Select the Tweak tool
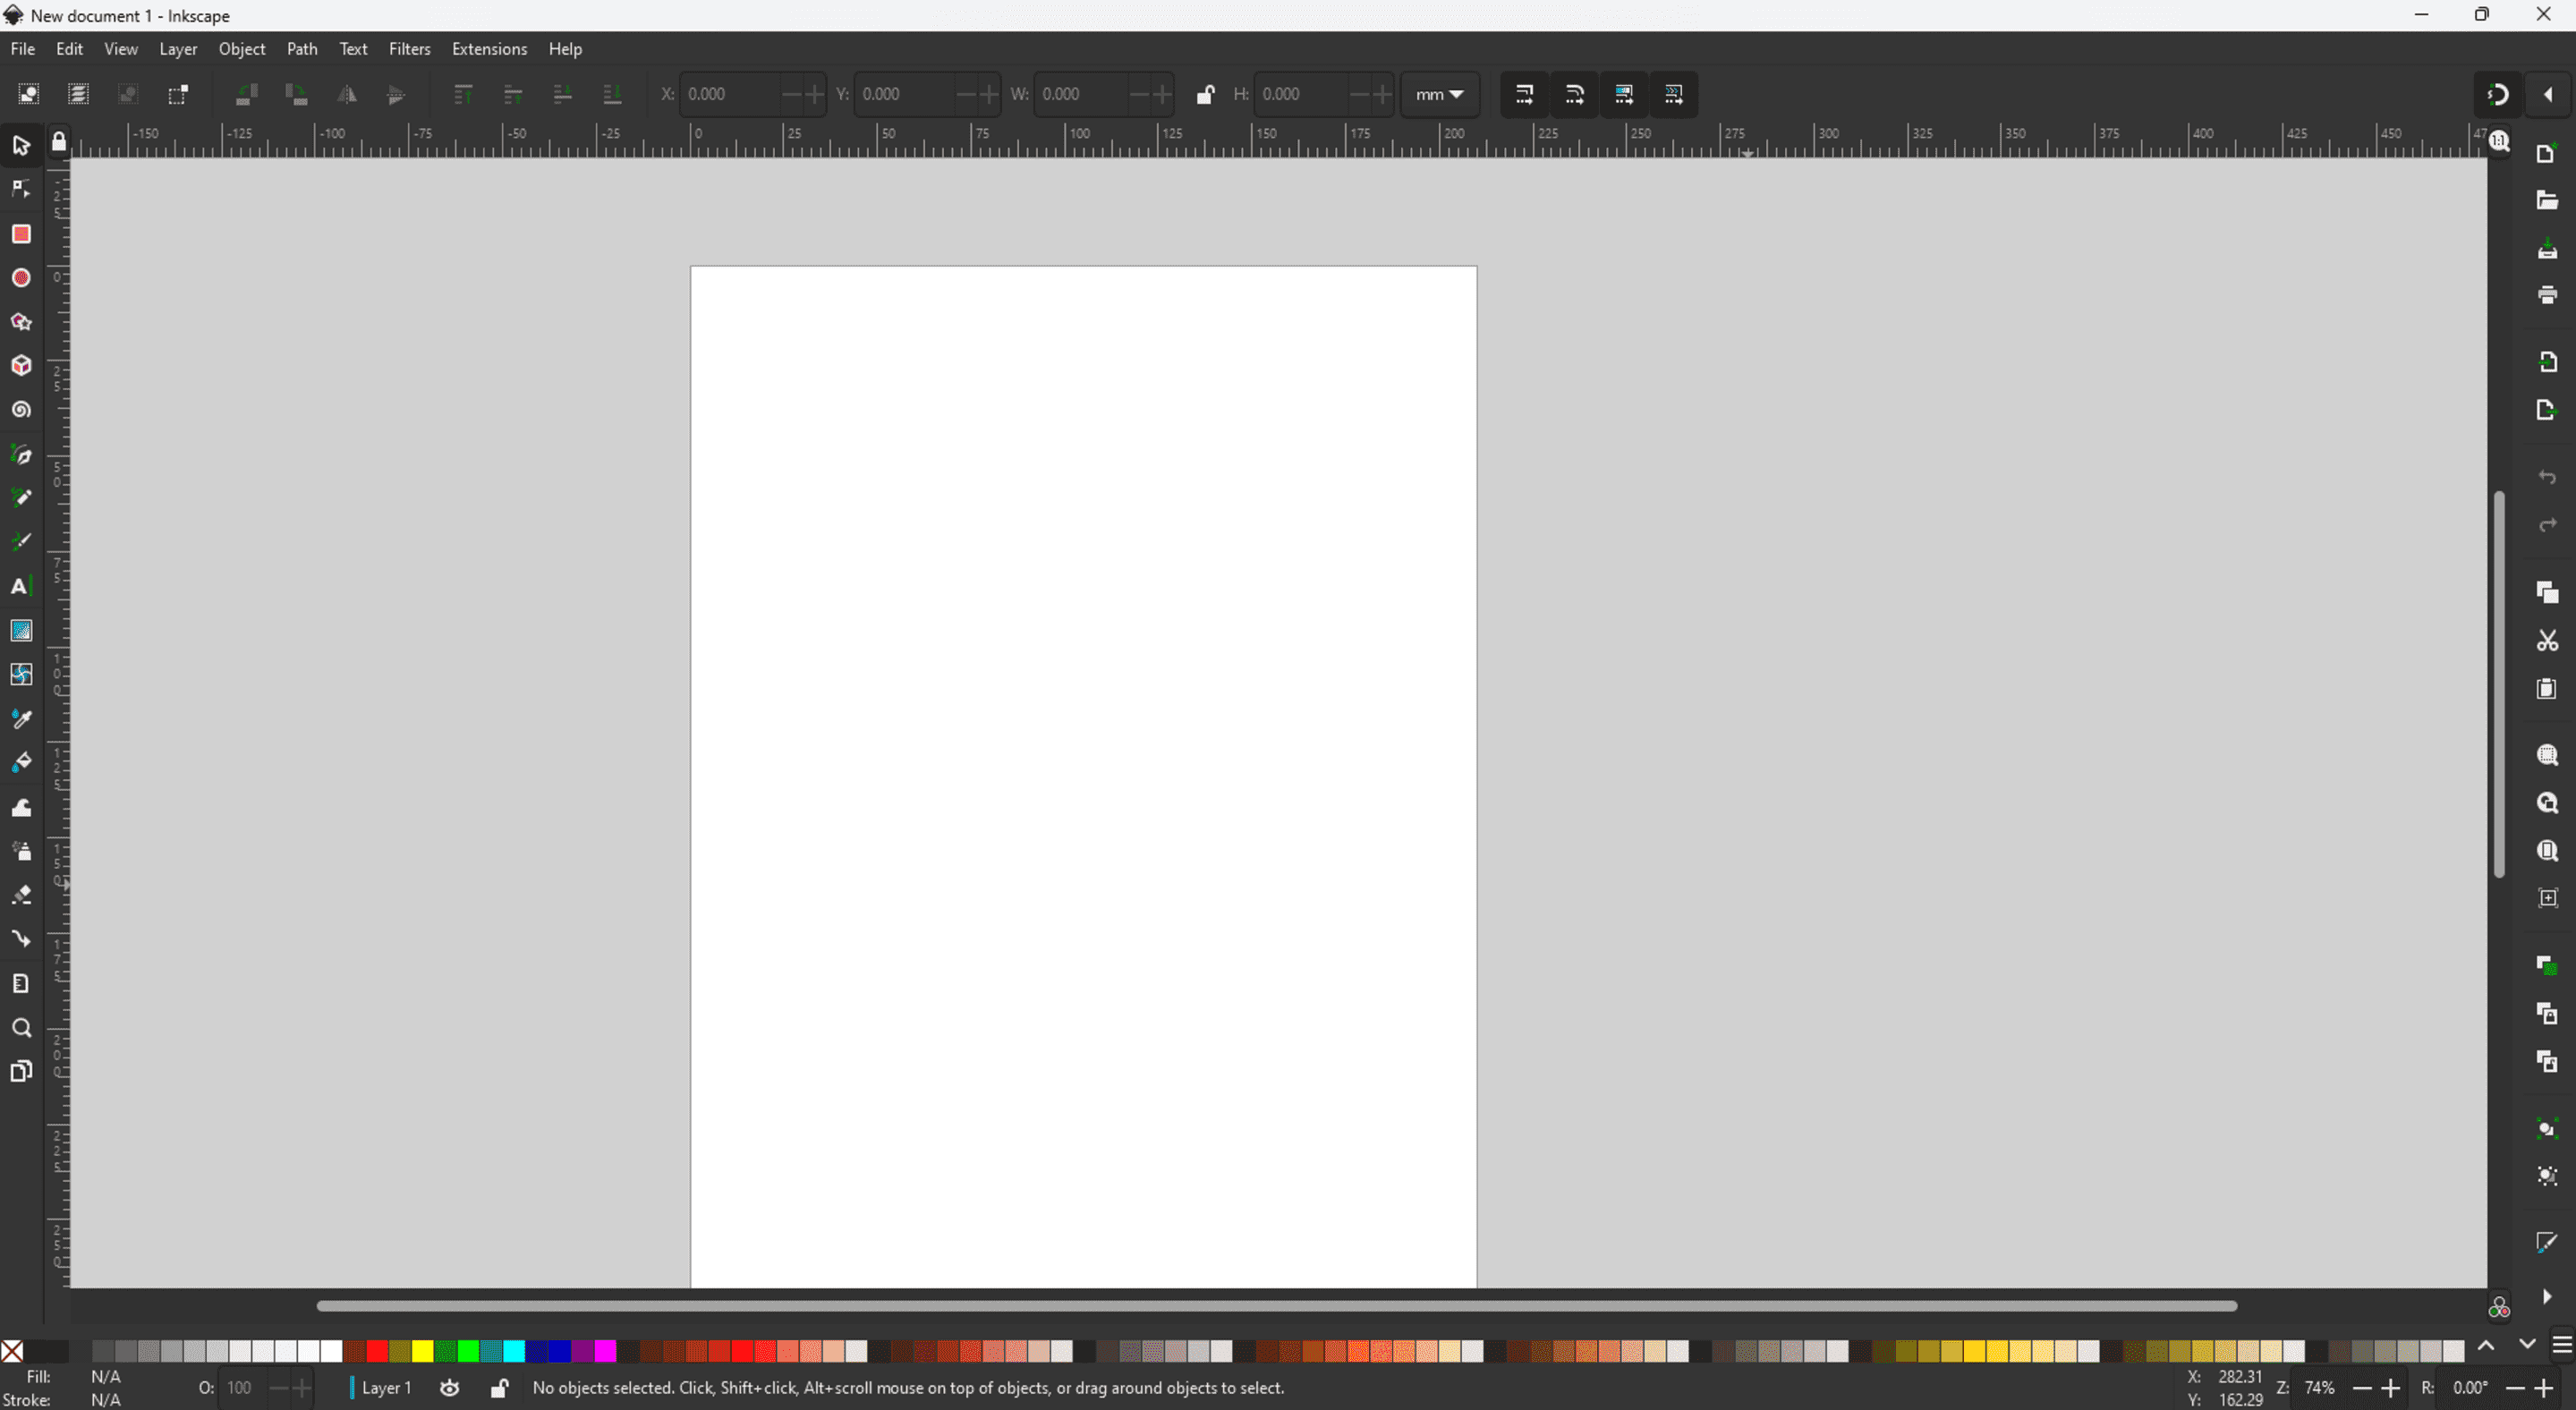 tap(21, 807)
